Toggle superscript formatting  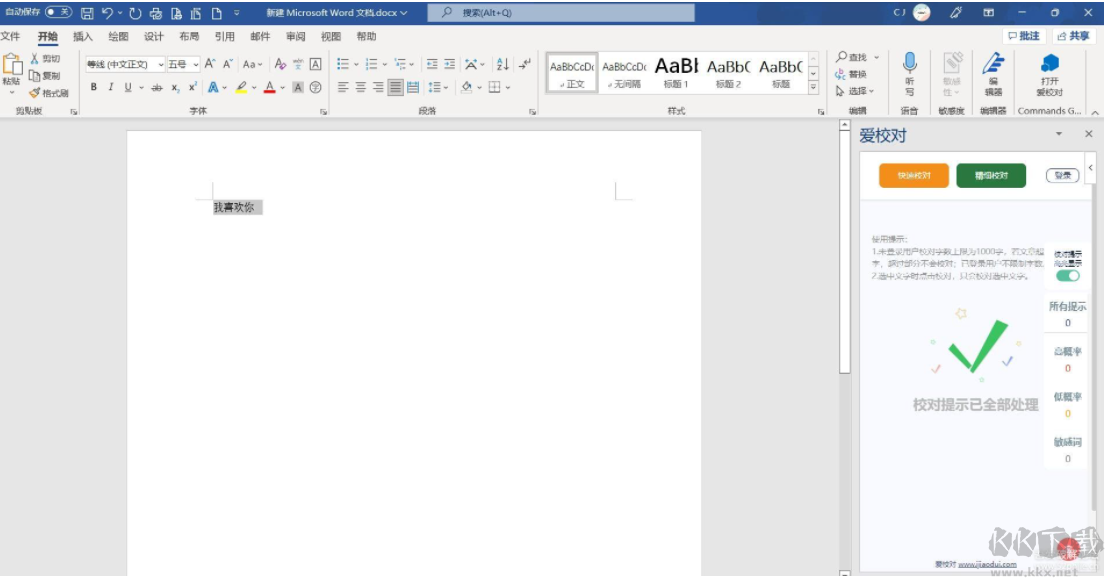pyautogui.click(x=192, y=87)
